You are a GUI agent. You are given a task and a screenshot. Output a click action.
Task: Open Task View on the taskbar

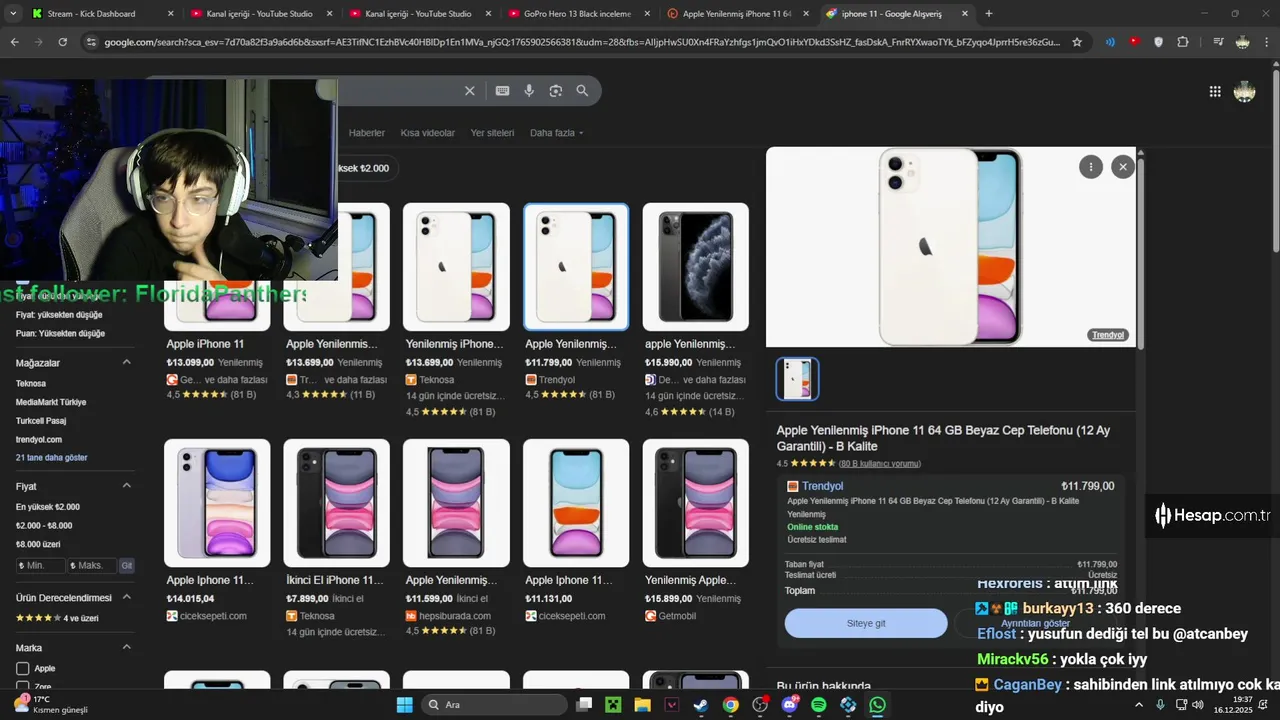[584, 705]
